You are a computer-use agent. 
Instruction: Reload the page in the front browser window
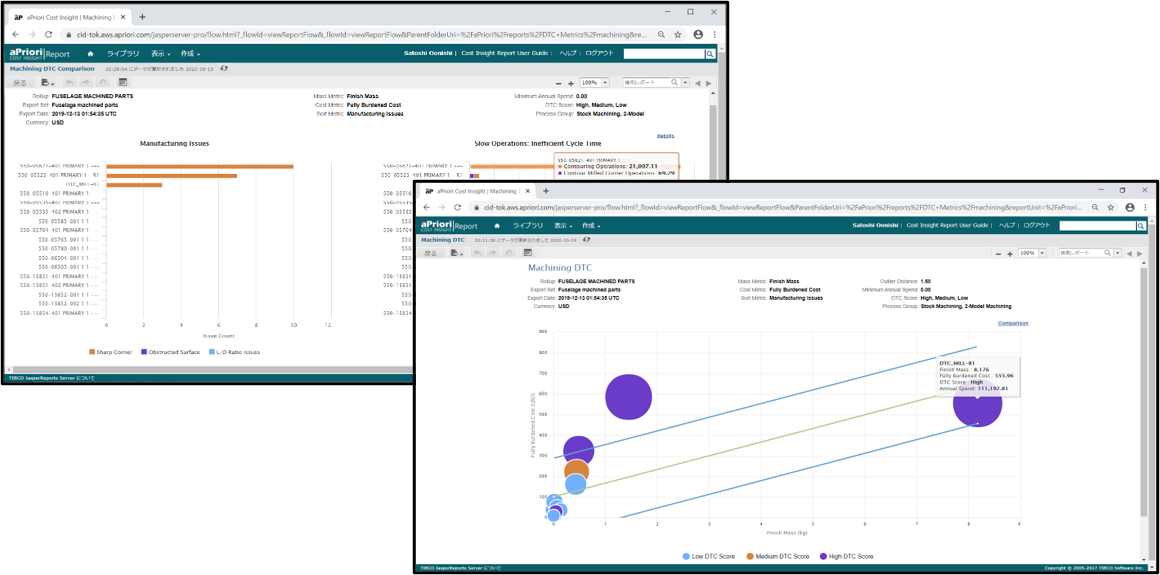click(x=458, y=207)
